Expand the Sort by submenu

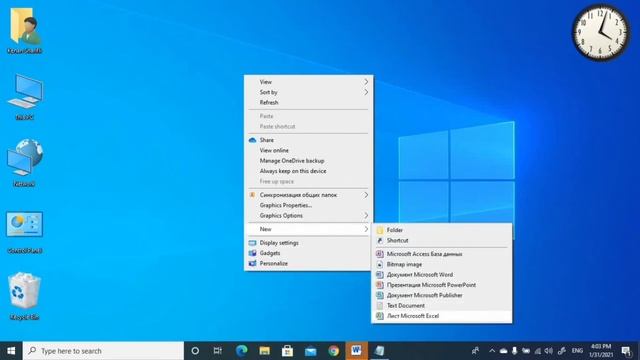click(308, 92)
